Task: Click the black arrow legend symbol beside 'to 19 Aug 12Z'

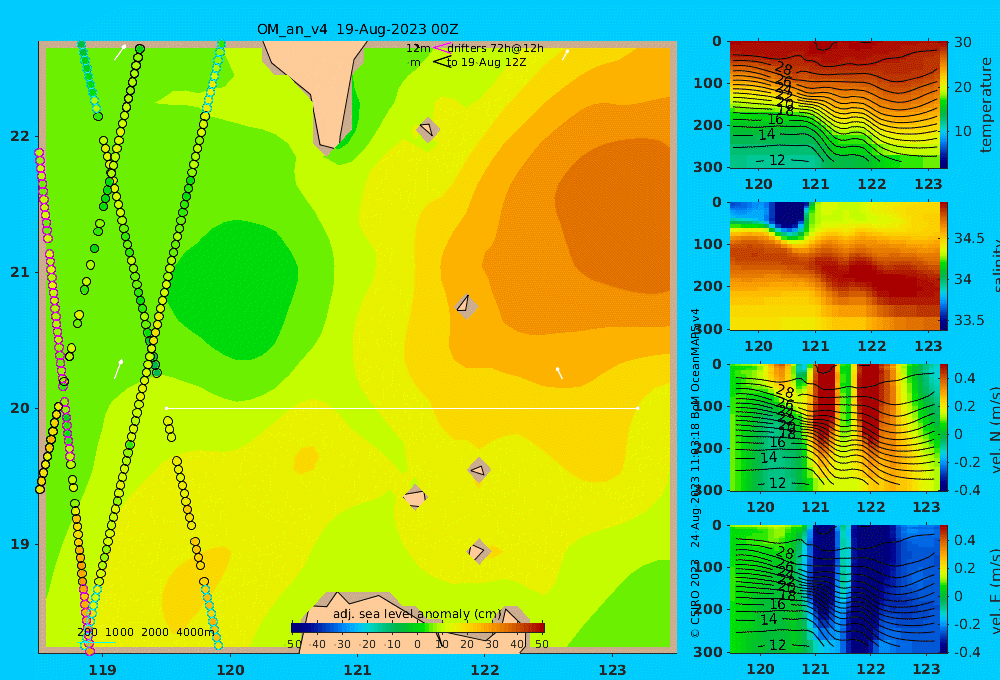Action: point(442,62)
